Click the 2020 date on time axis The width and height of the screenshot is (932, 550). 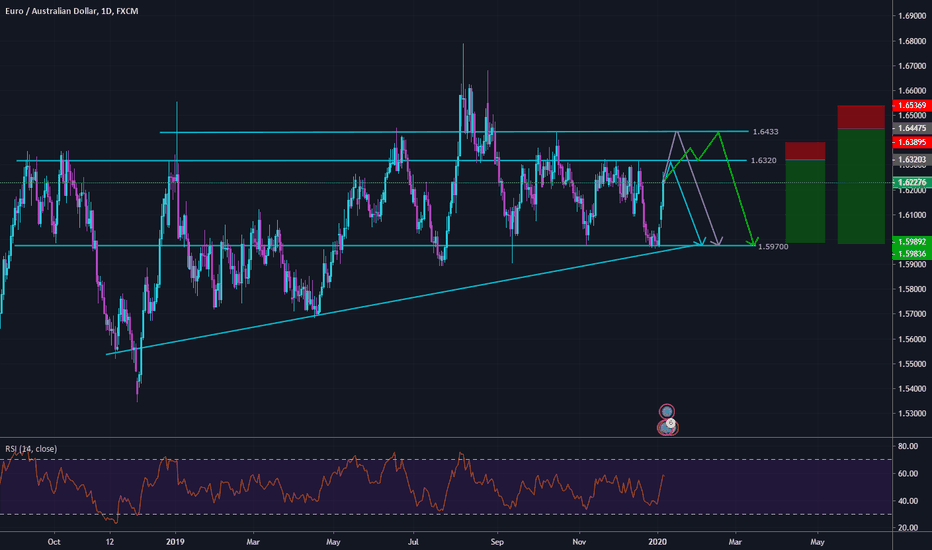(657, 542)
